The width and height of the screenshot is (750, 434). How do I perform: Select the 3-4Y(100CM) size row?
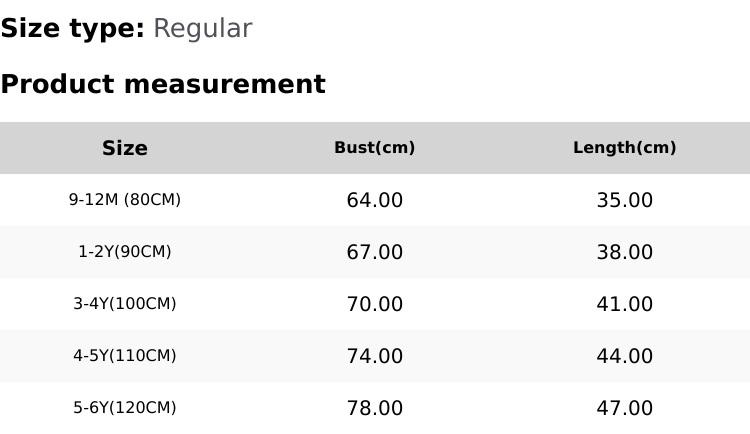click(x=125, y=304)
